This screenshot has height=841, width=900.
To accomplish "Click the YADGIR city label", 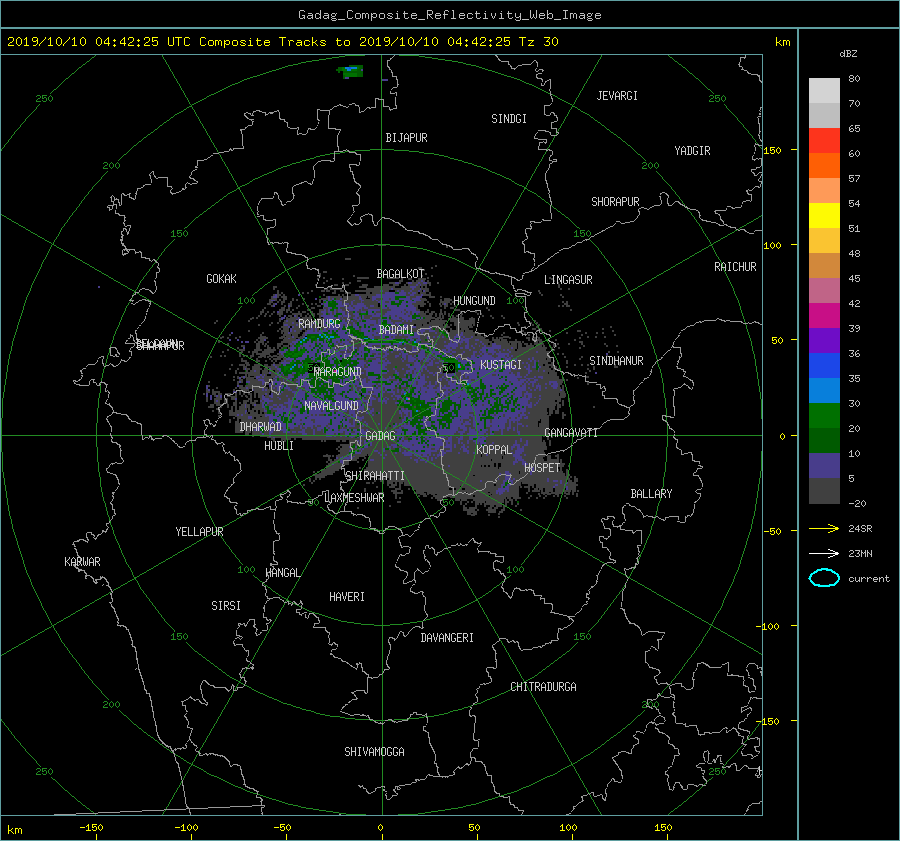I will tap(692, 151).
